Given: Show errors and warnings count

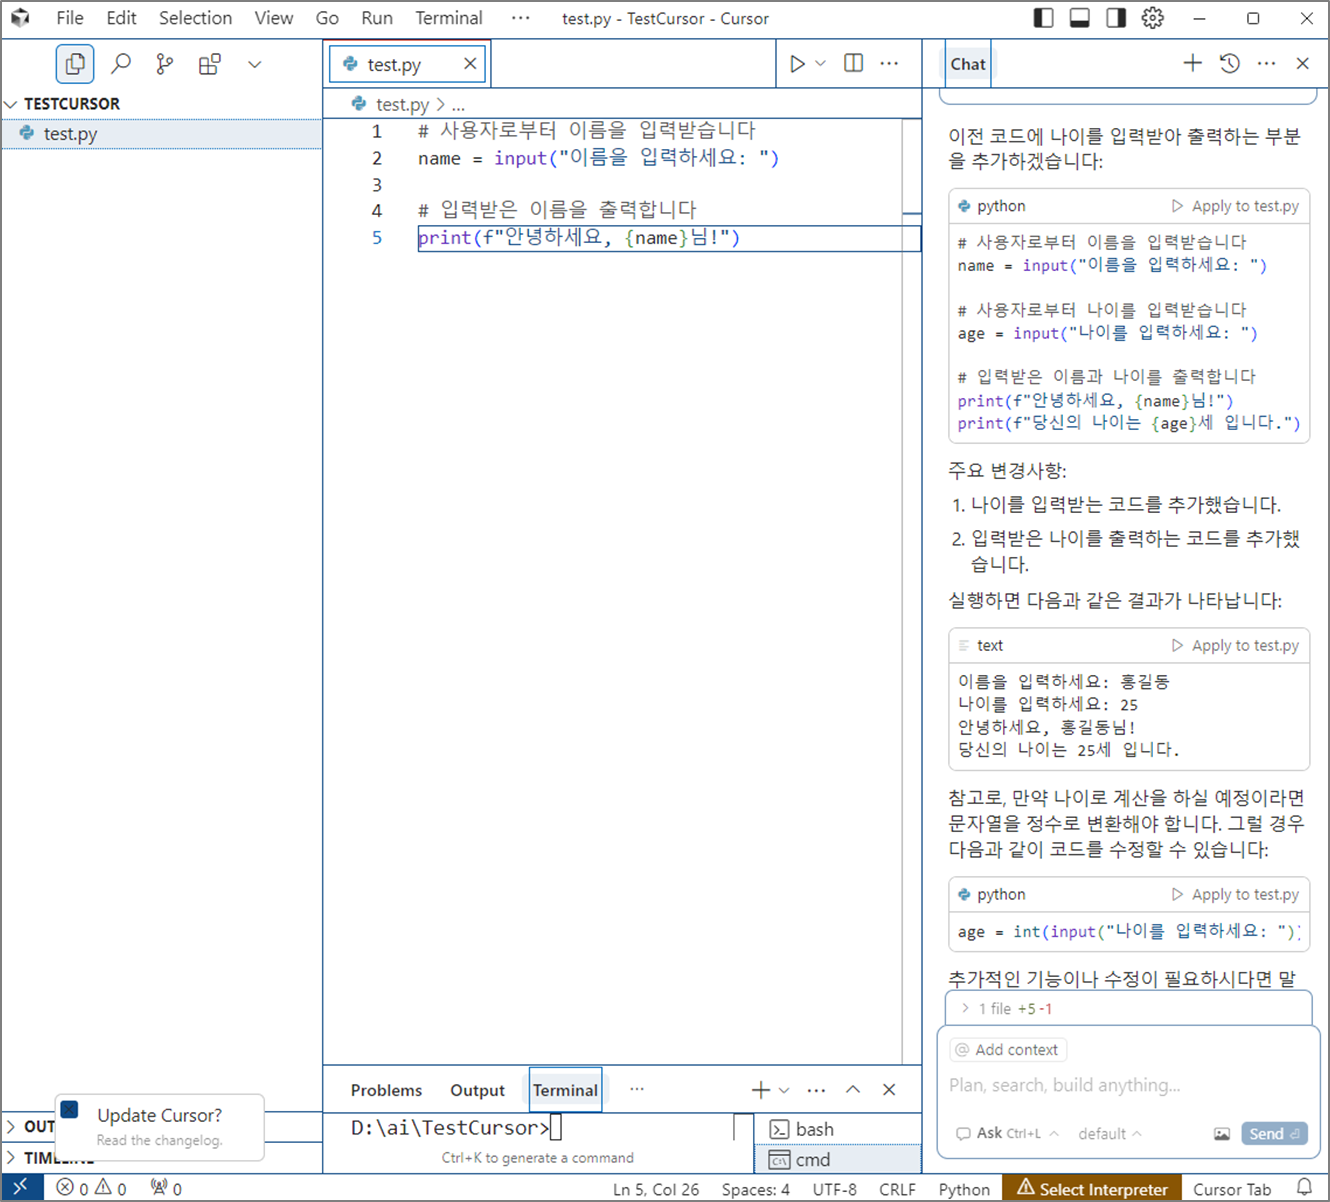Looking at the screenshot, I should pyautogui.click(x=92, y=1189).
